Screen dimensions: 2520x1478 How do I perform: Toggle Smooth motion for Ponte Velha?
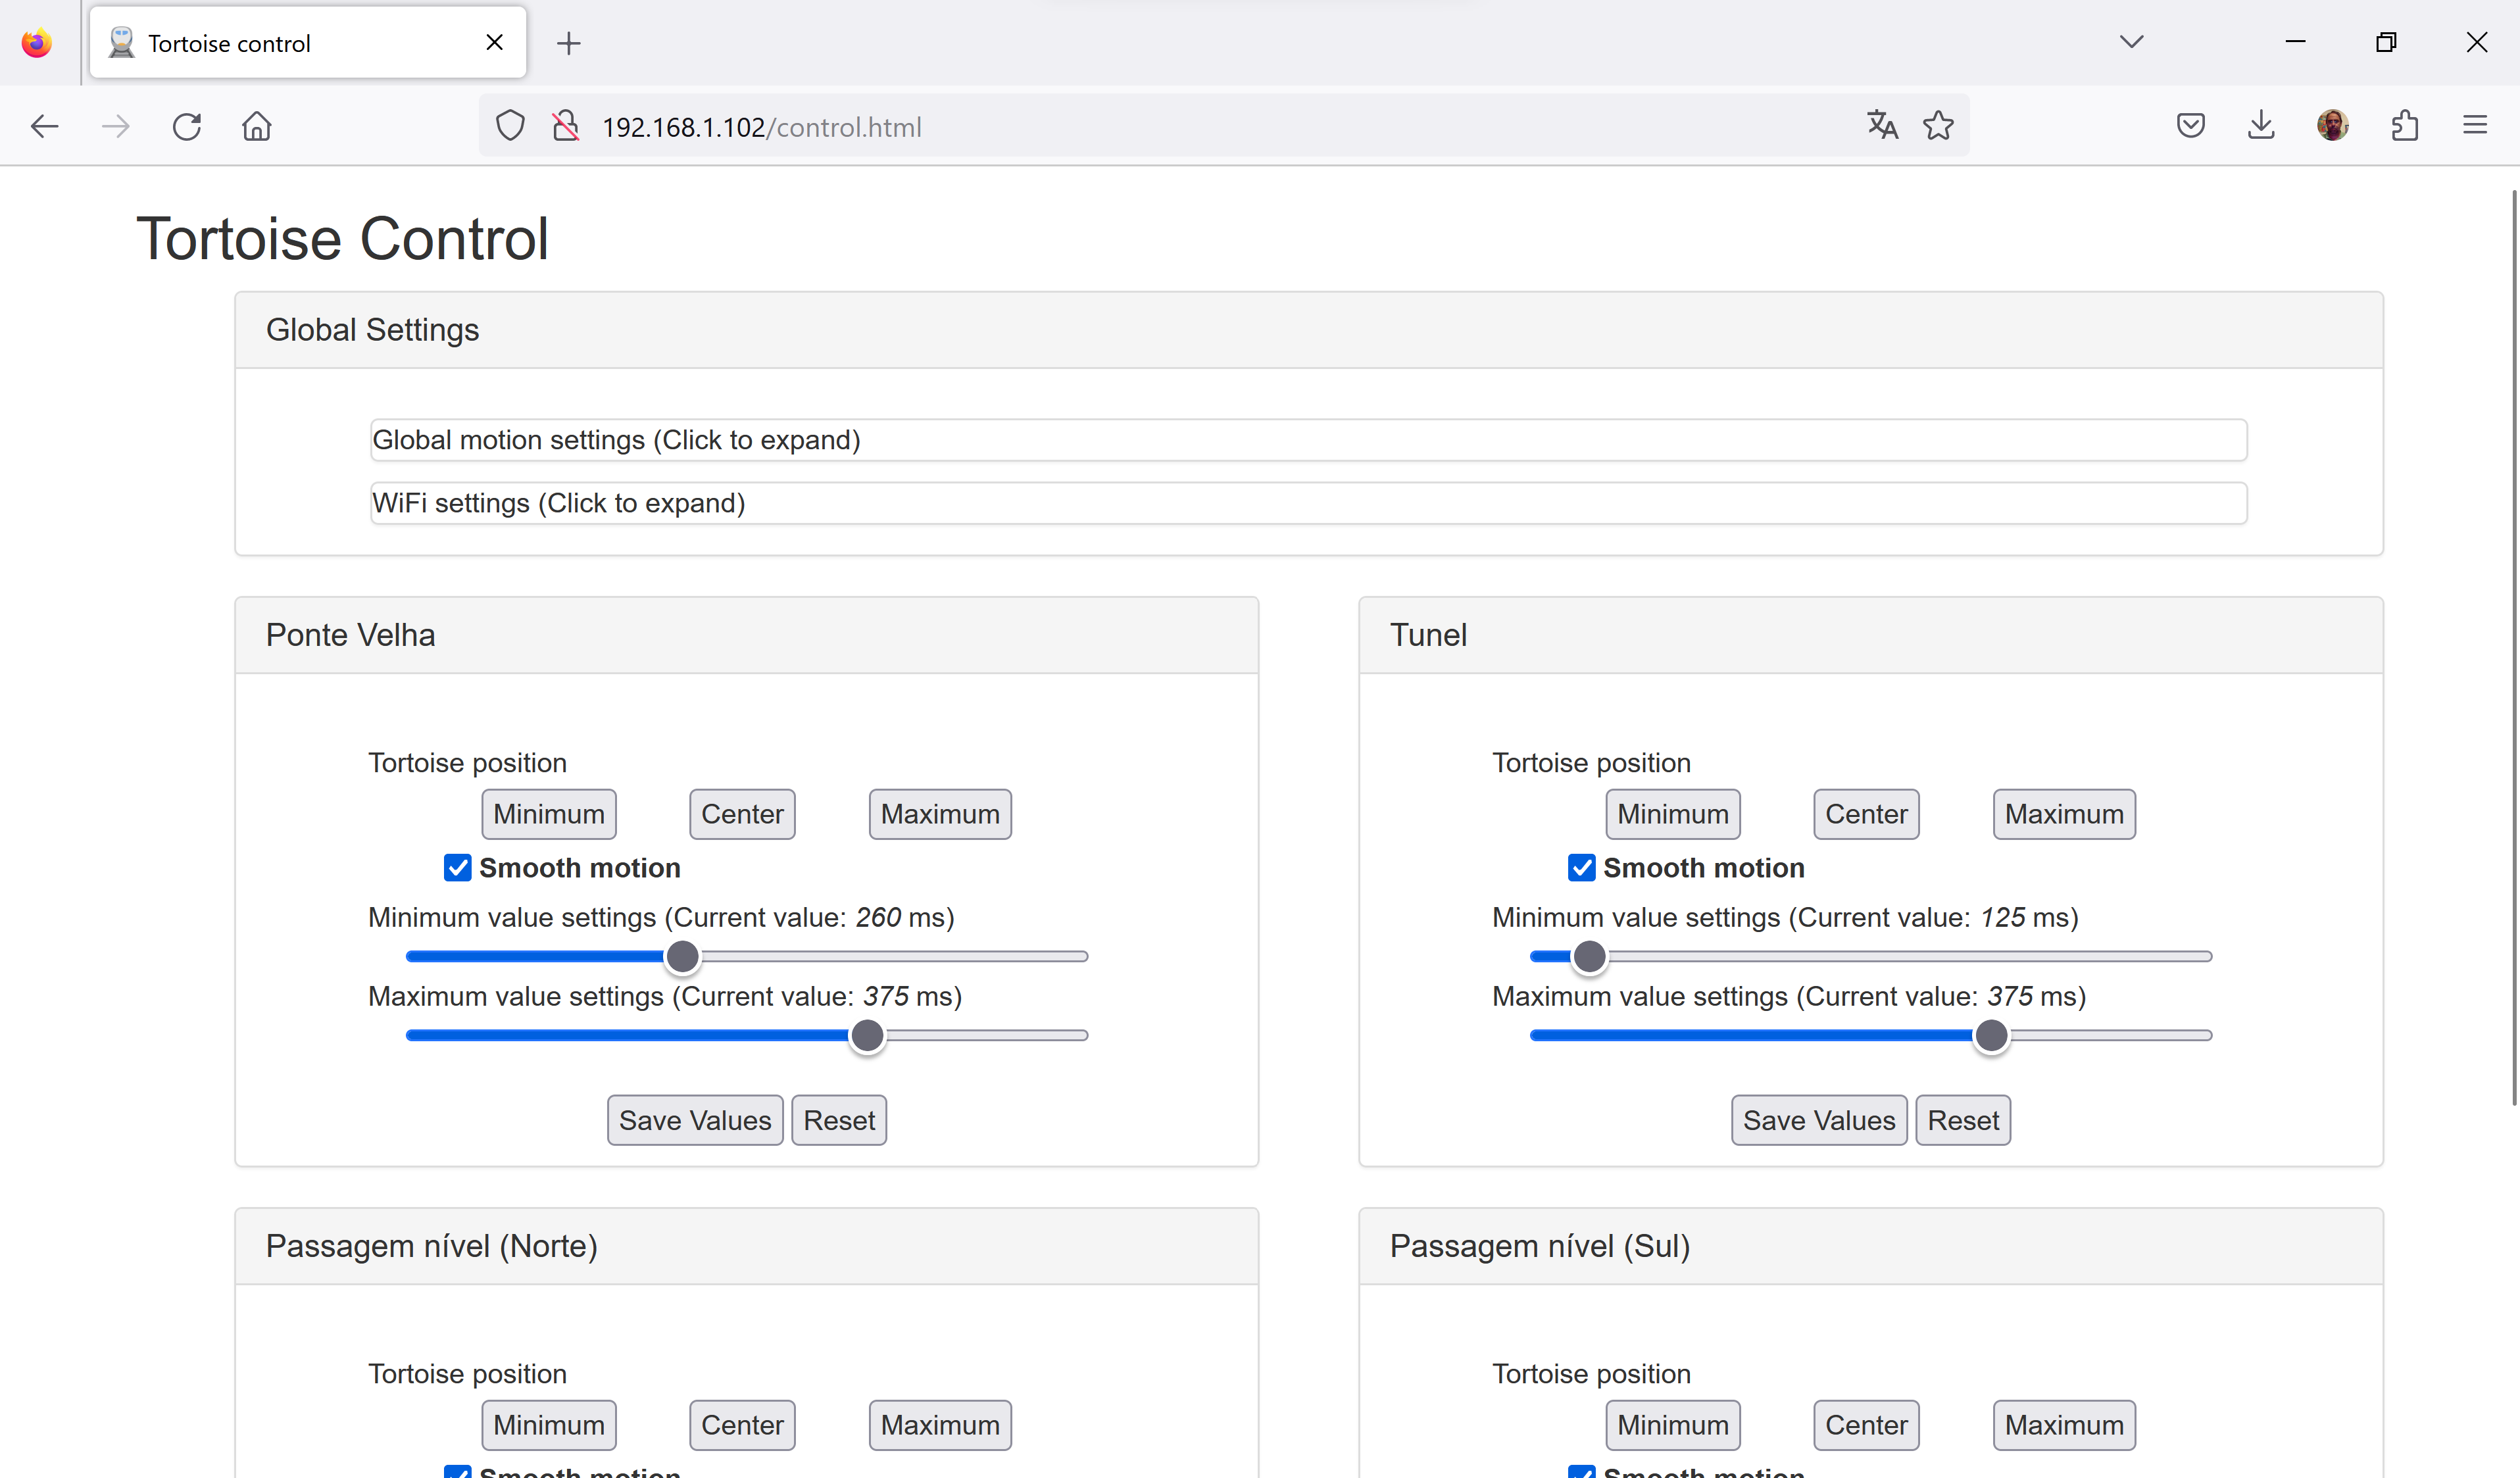(x=457, y=868)
